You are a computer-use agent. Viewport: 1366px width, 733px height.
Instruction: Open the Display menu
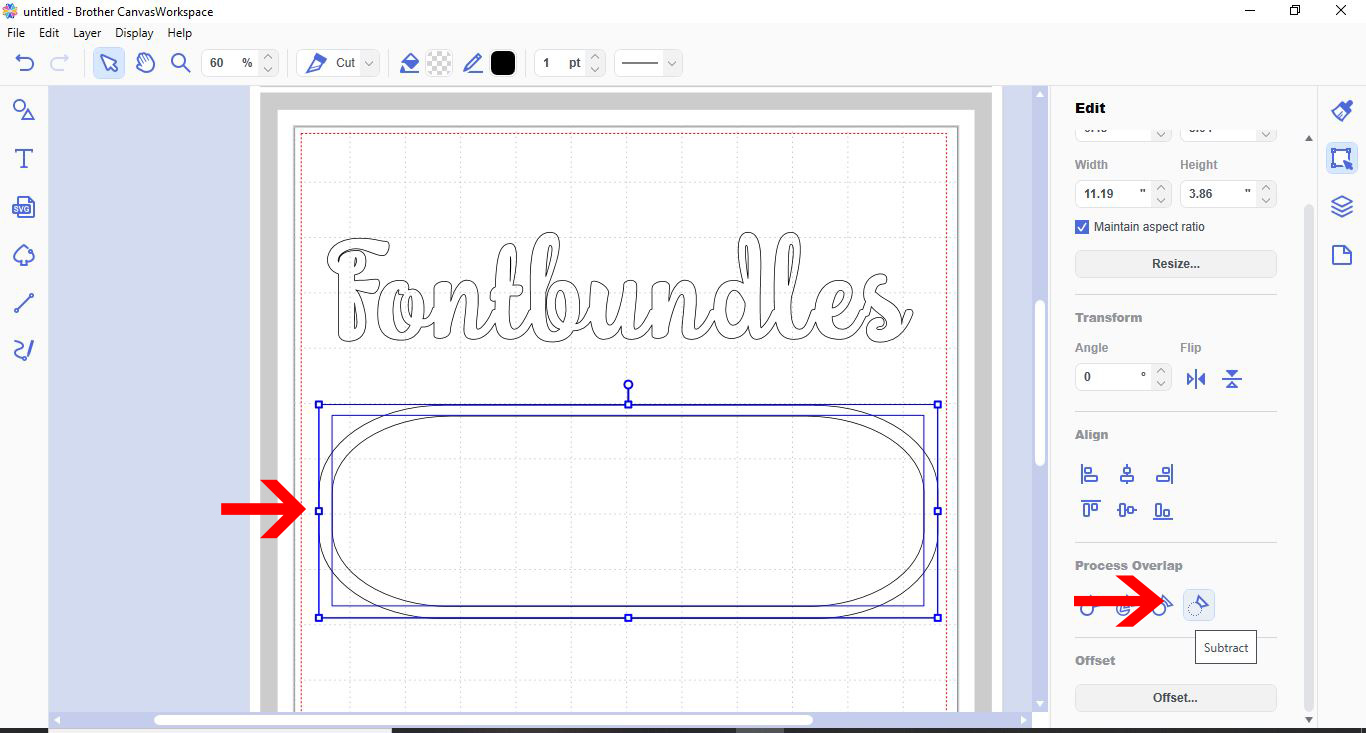(x=134, y=33)
